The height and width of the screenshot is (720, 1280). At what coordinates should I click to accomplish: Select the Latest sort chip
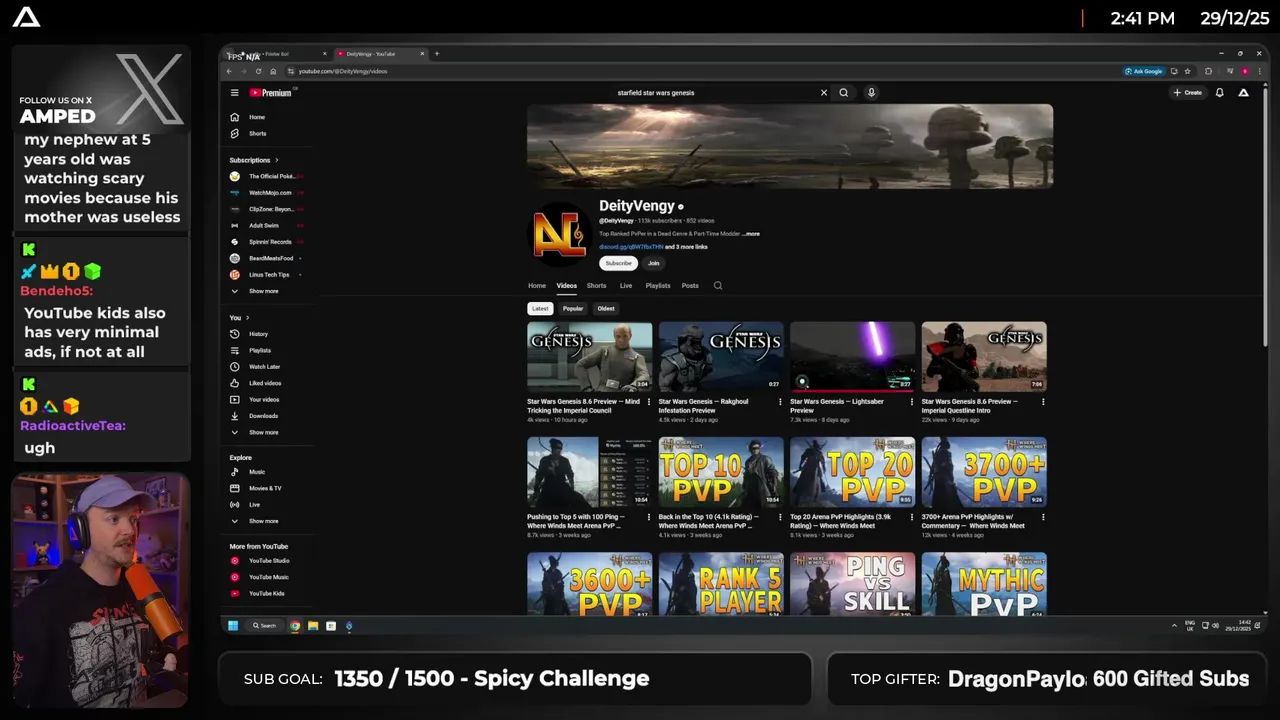(x=540, y=309)
